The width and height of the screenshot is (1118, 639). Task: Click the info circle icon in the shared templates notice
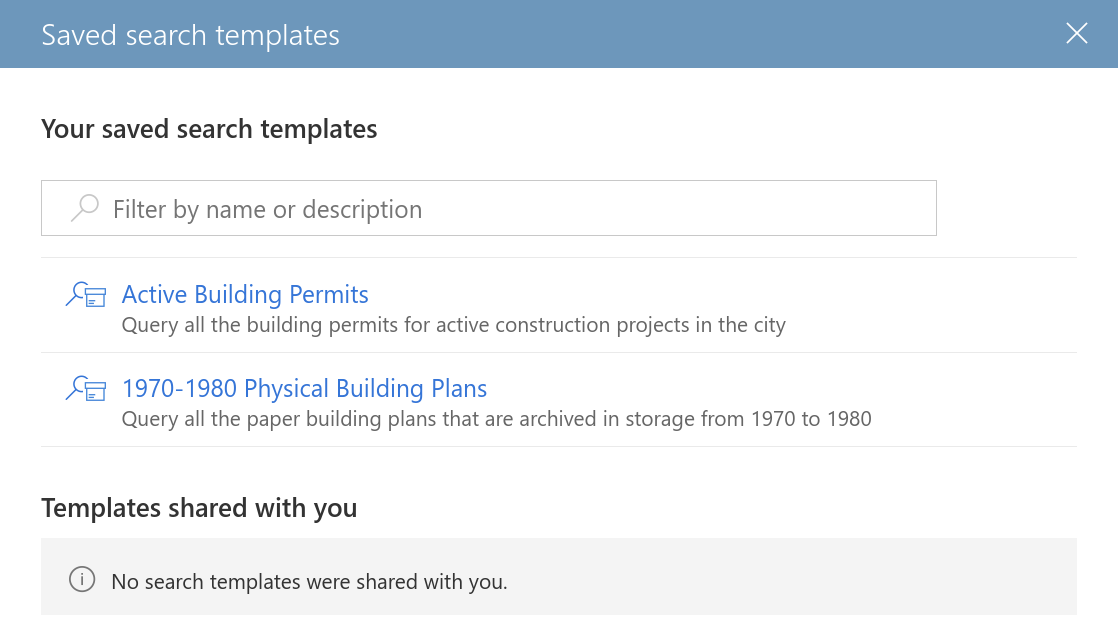coord(82,580)
